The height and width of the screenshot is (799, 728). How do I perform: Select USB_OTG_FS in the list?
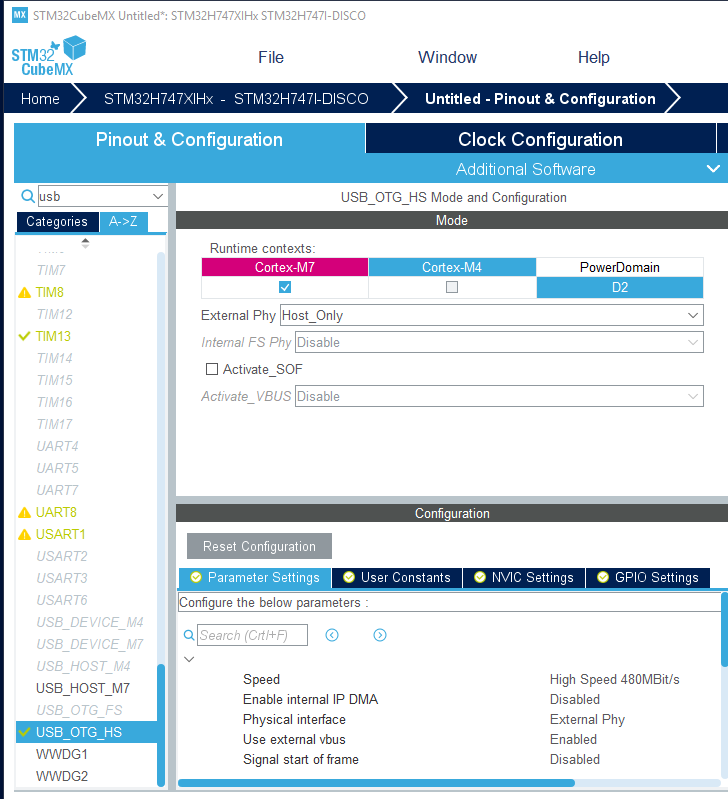[x=79, y=710]
